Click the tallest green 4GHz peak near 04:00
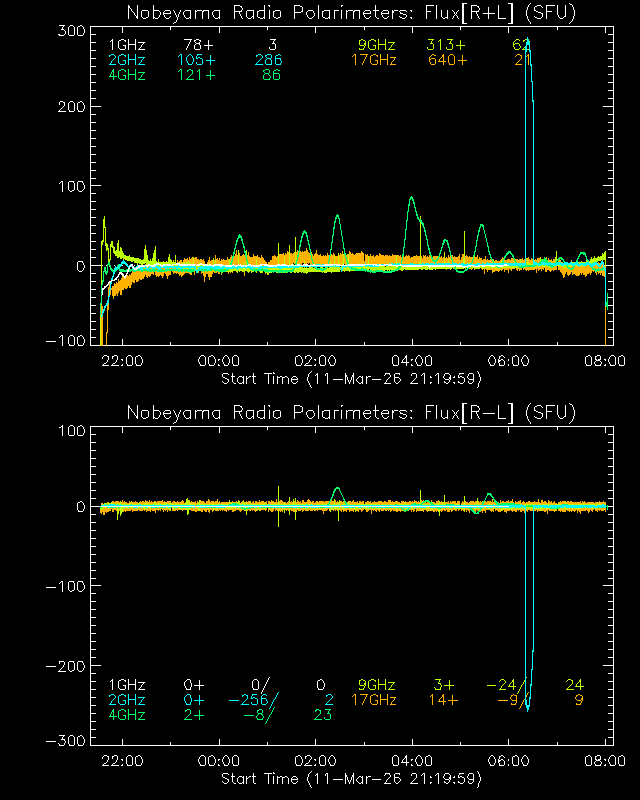This screenshot has width=640, height=800. tap(411, 199)
